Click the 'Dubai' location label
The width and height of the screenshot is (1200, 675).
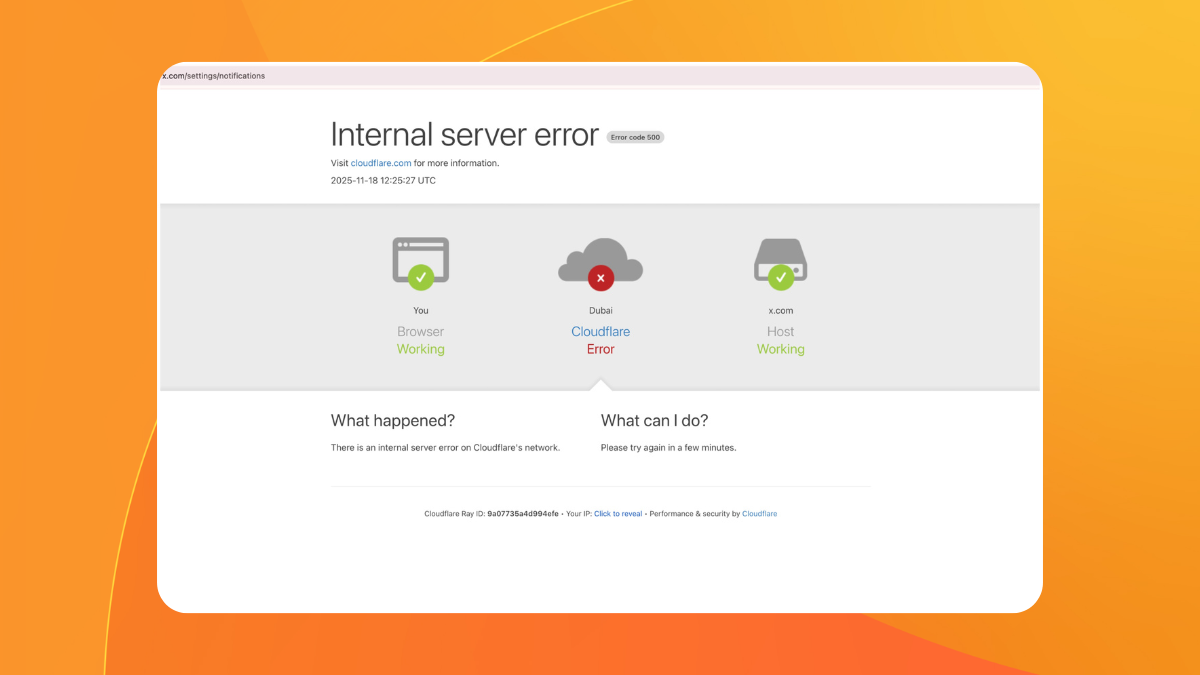pos(600,310)
